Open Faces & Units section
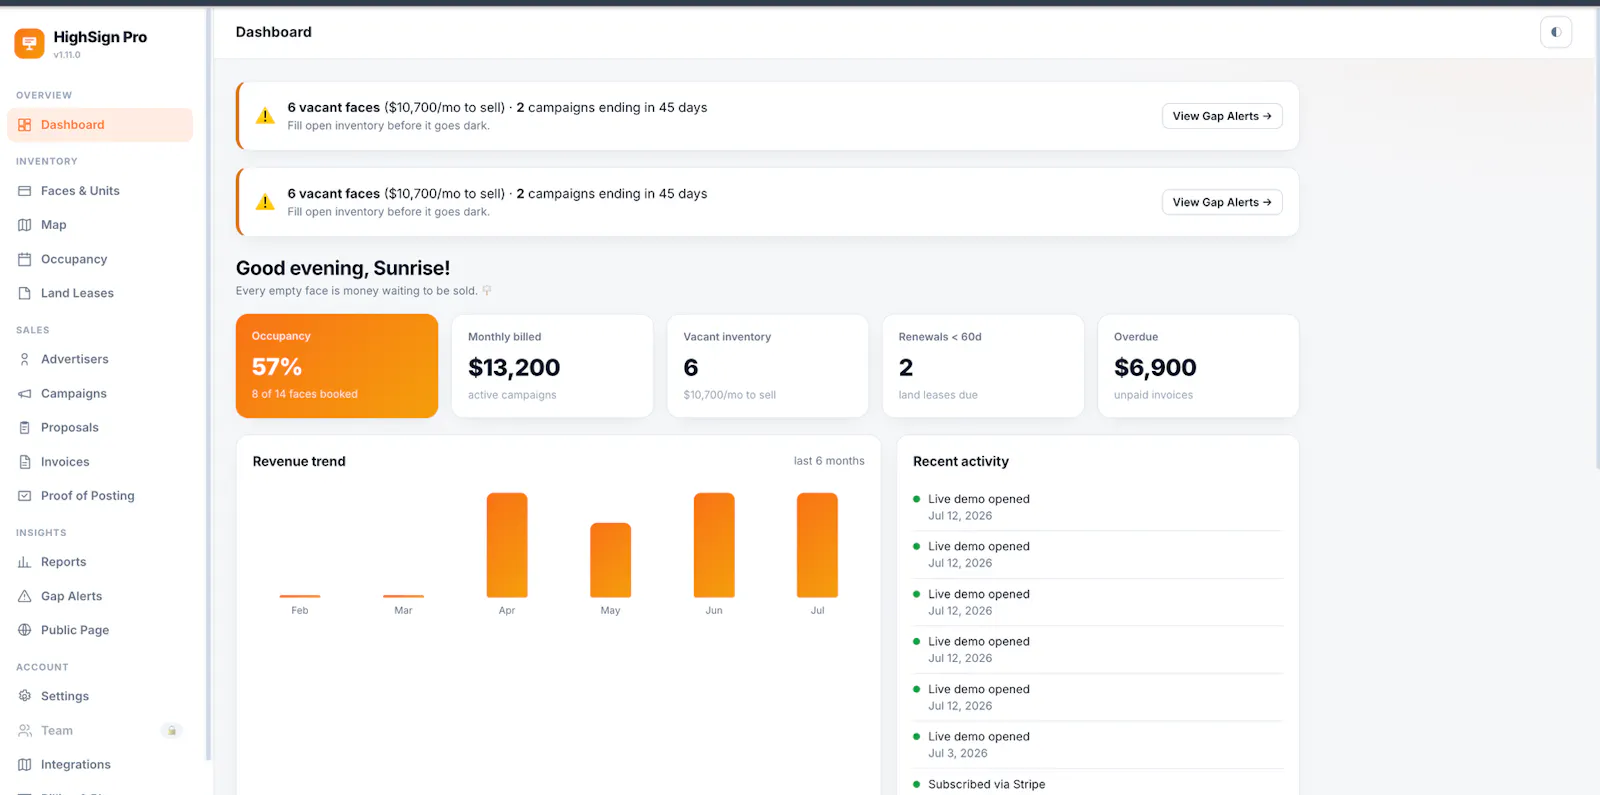Image resolution: width=1600 pixels, height=795 pixels. pos(100,191)
